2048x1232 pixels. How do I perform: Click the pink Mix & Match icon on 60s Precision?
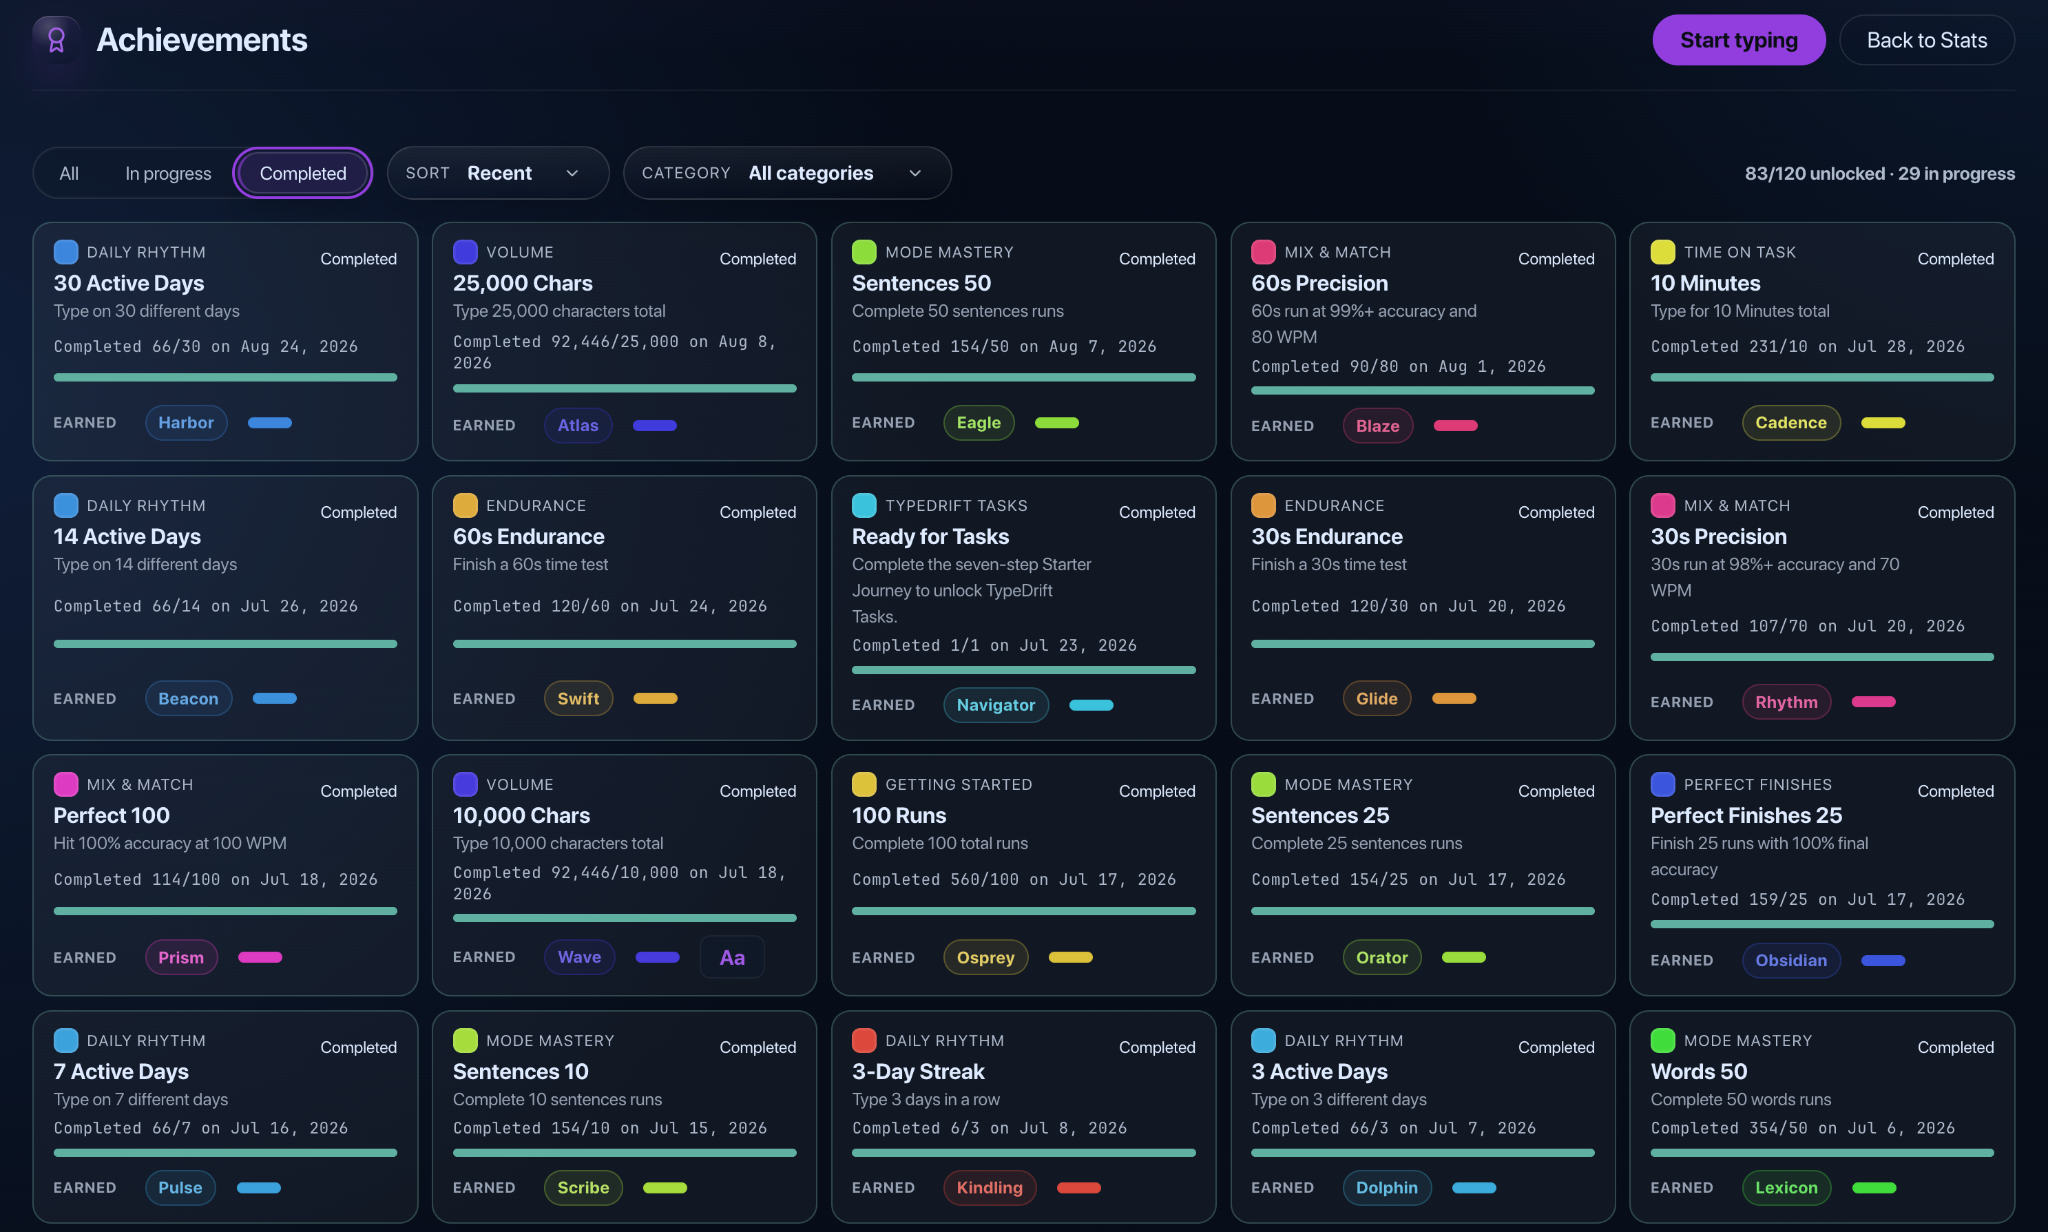tap(1263, 252)
